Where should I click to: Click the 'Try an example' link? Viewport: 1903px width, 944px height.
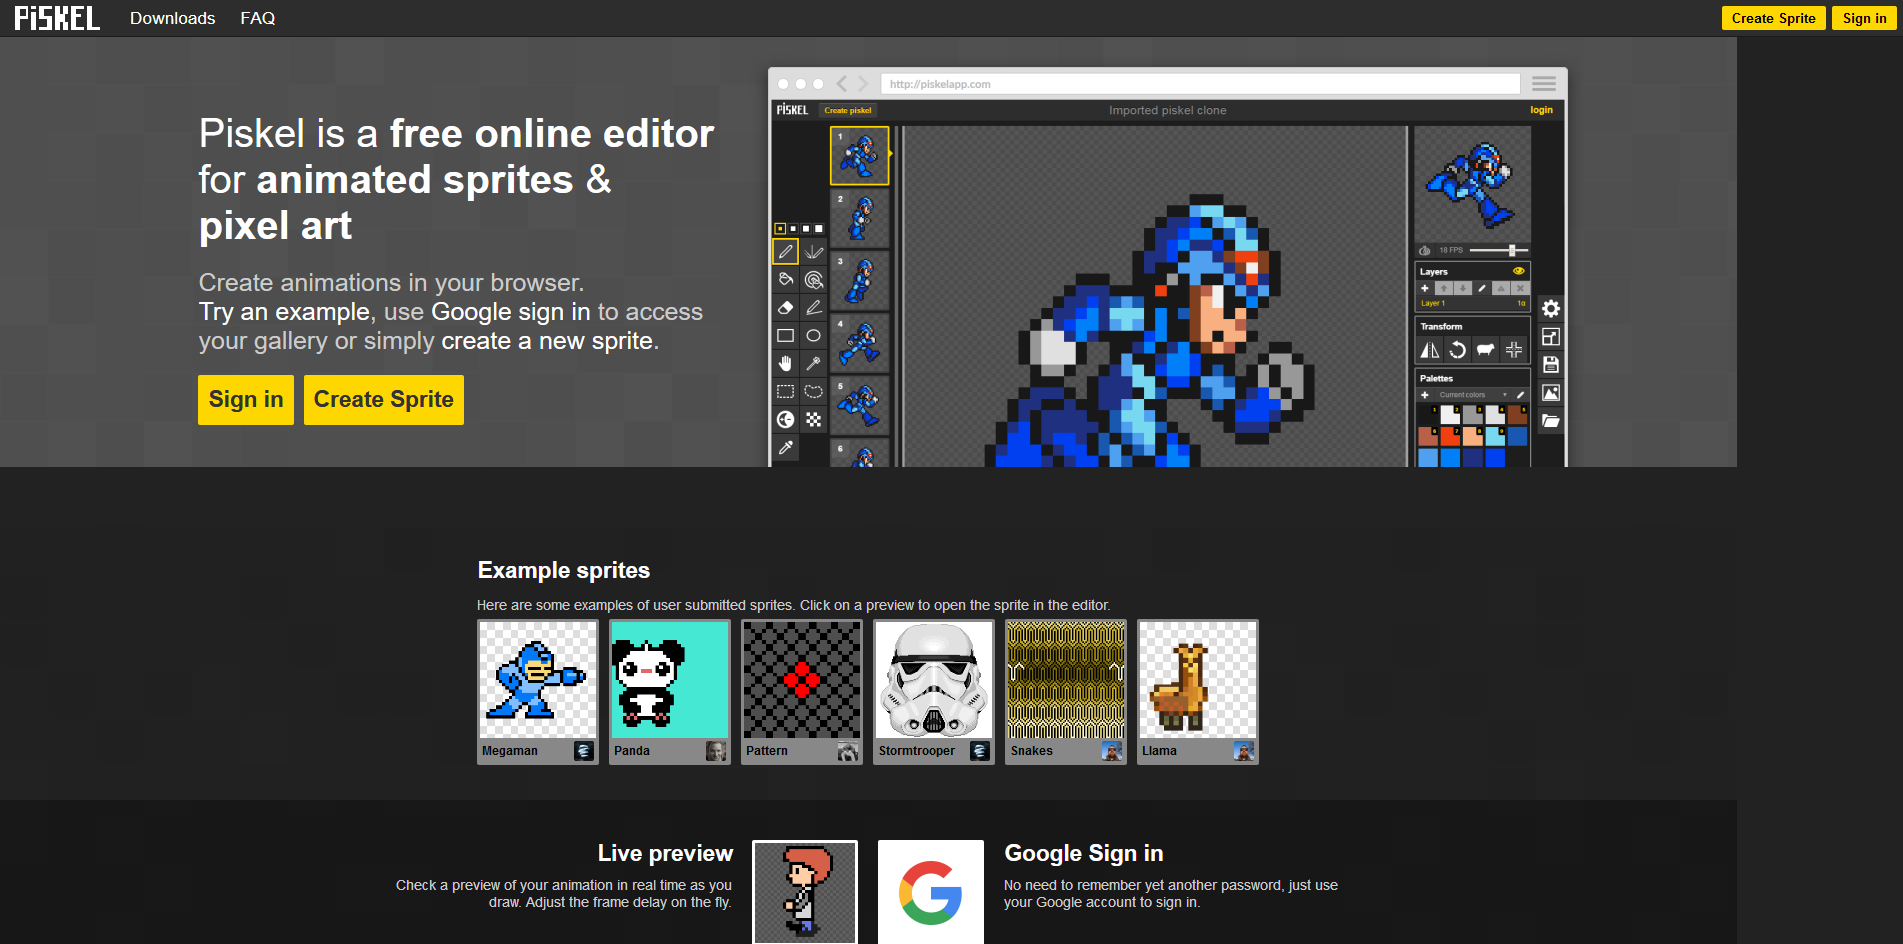(x=283, y=312)
